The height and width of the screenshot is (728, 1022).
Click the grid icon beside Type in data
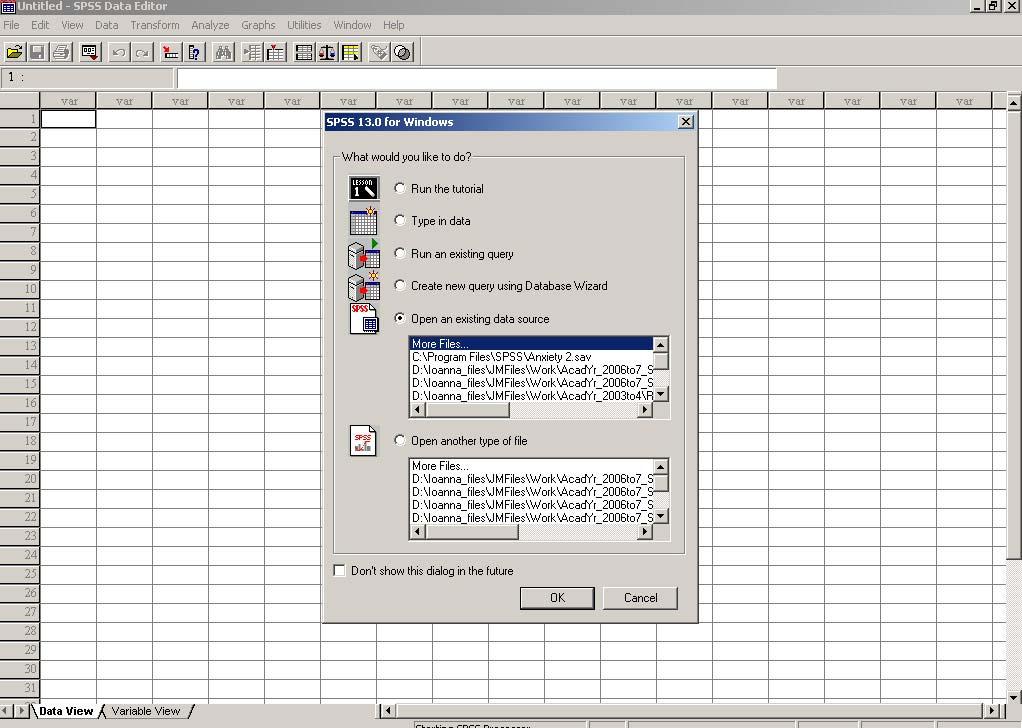pos(364,221)
